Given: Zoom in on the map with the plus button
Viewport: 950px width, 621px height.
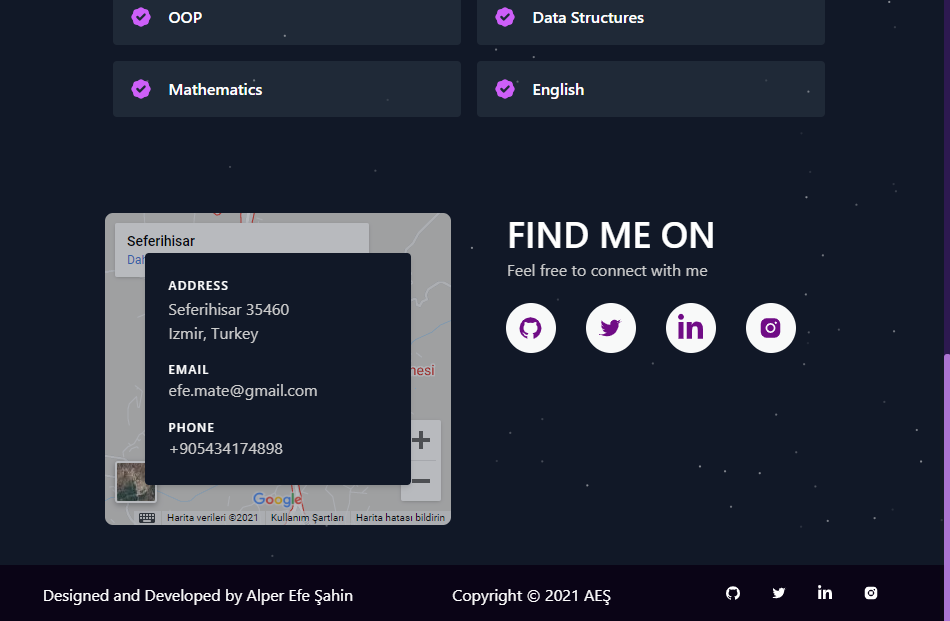Looking at the screenshot, I should pyautogui.click(x=421, y=439).
